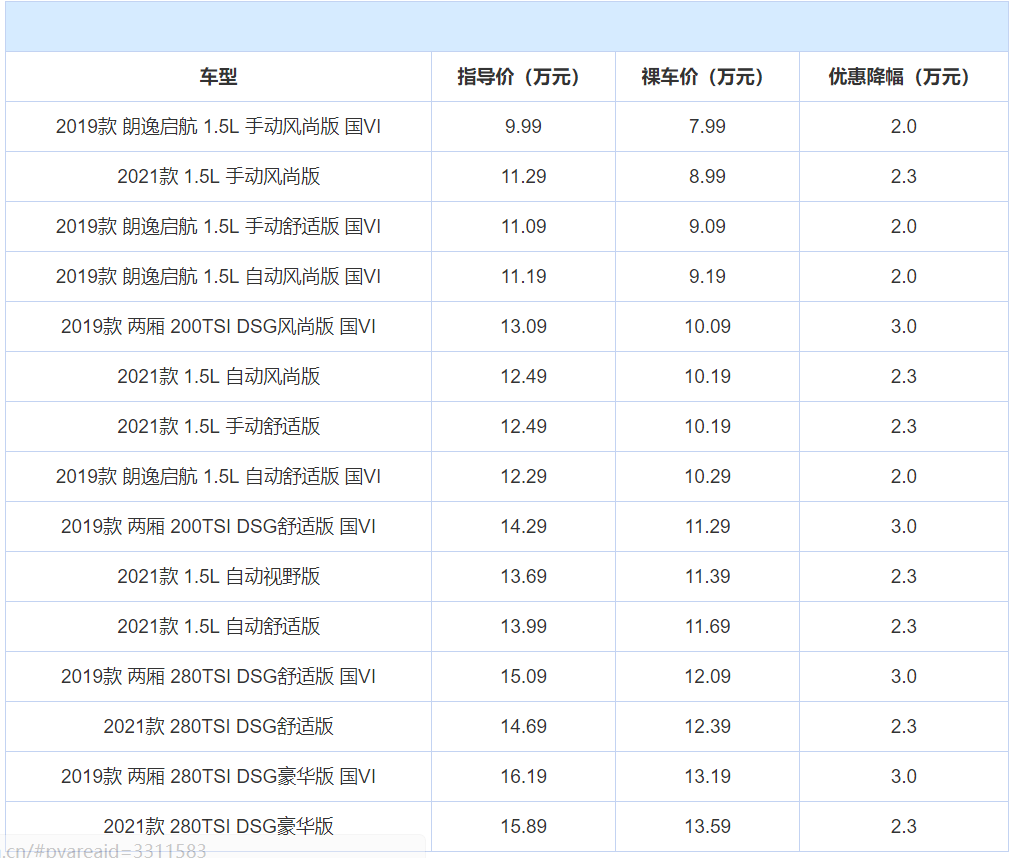The image size is (1013, 858).
Task: Click guide price 12.49 in 自动风尚版 row
Action: (523, 377)
